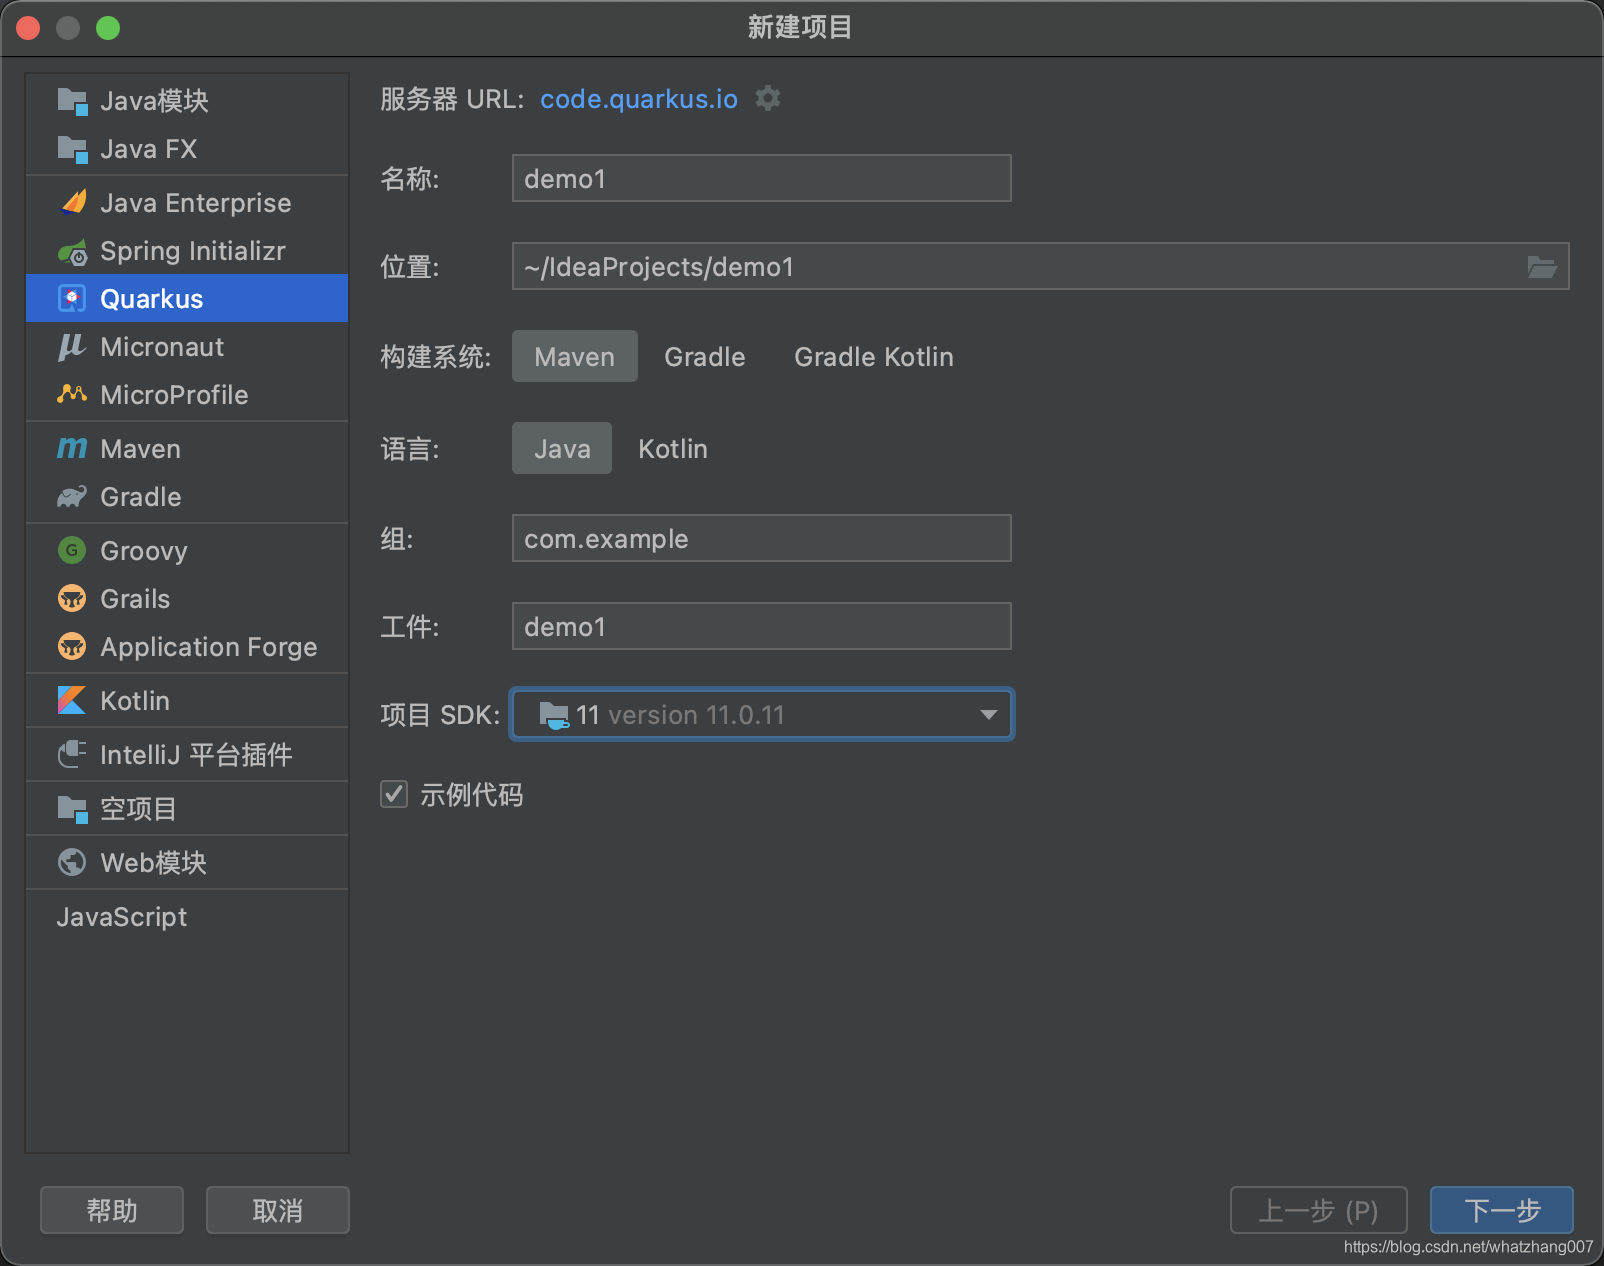Select Web模块 entry

click(187, 863)
